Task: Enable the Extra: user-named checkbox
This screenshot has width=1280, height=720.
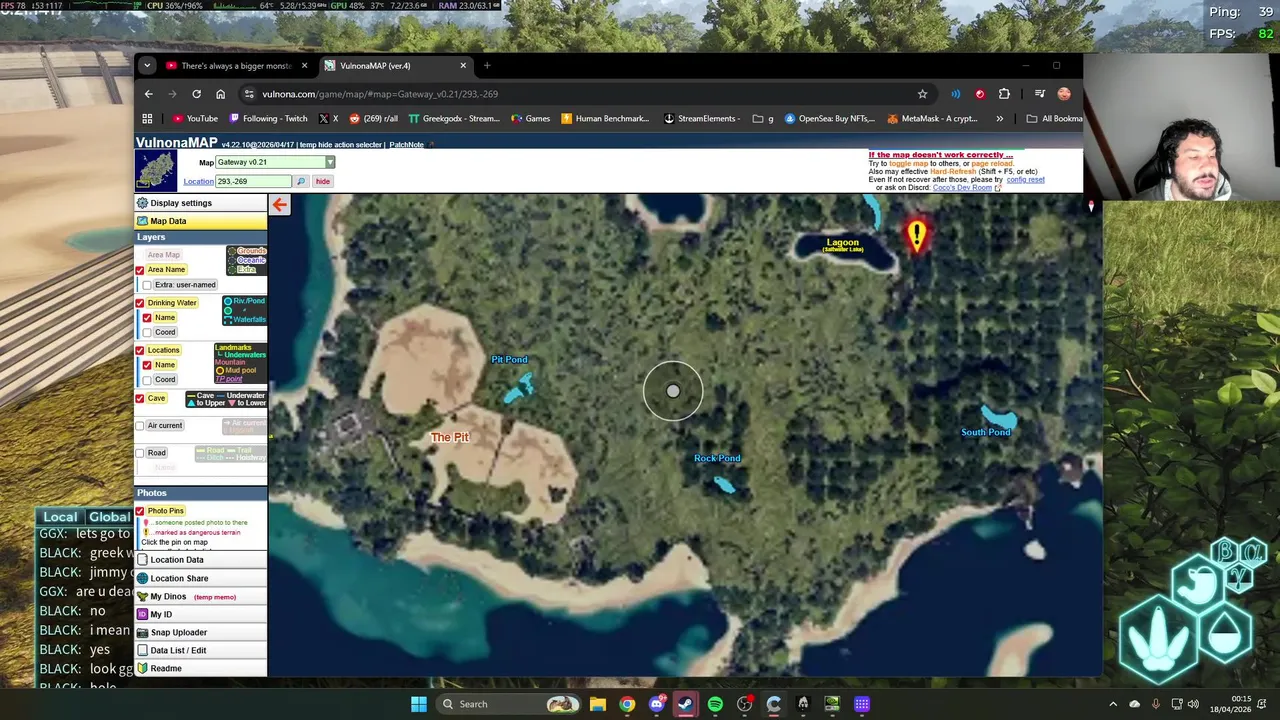Action: click(147, 285)
